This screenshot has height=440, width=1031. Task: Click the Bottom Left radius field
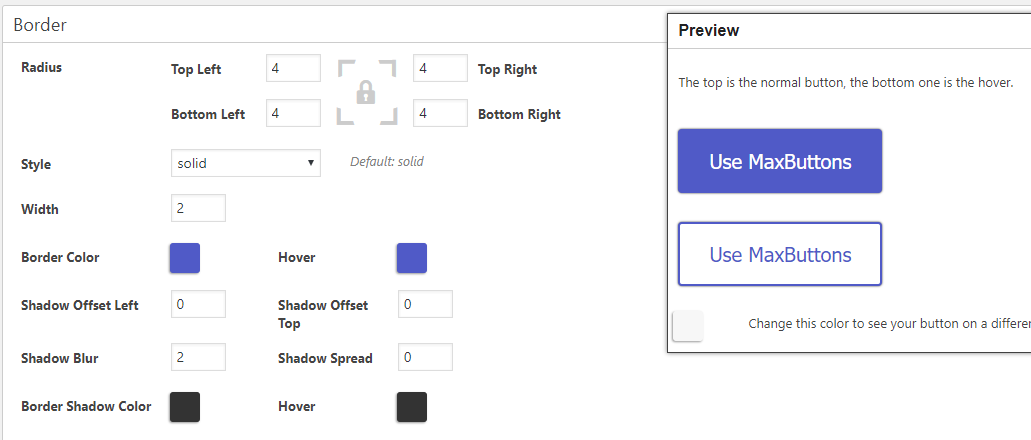pyautogui.click(x=293, y=113)
